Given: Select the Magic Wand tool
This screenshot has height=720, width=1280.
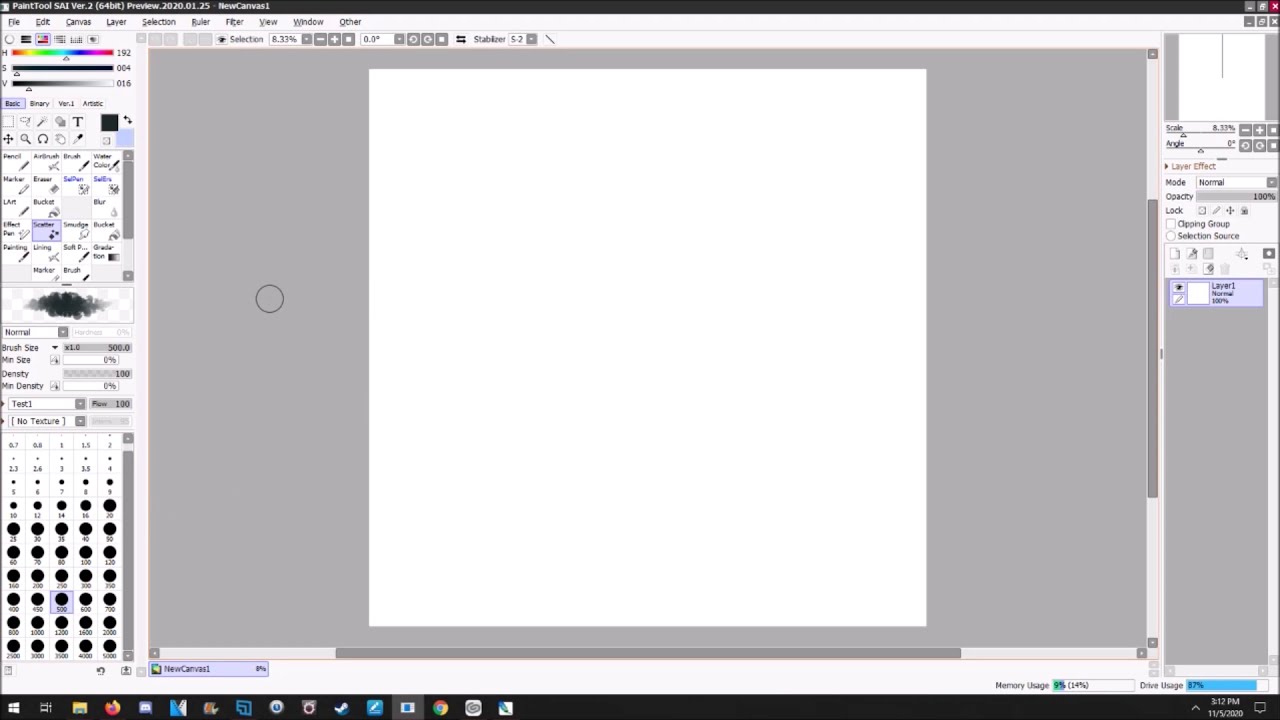Looking at the screenshot, I should (x=43, y=122).
